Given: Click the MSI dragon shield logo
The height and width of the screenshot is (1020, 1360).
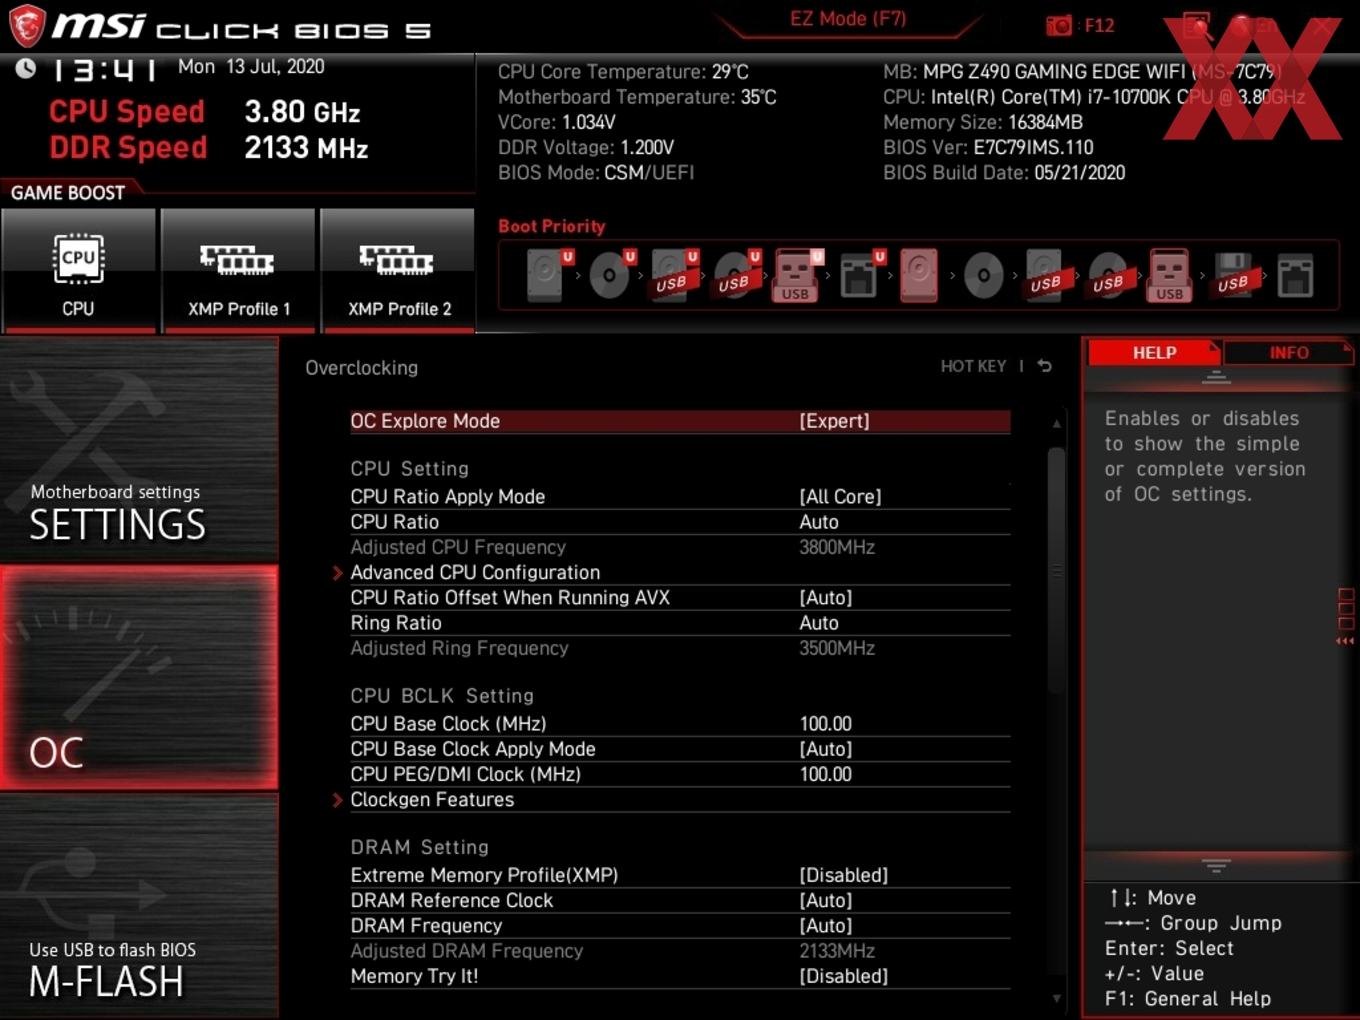Looking at the screenshot, I should tap(27, 26).
